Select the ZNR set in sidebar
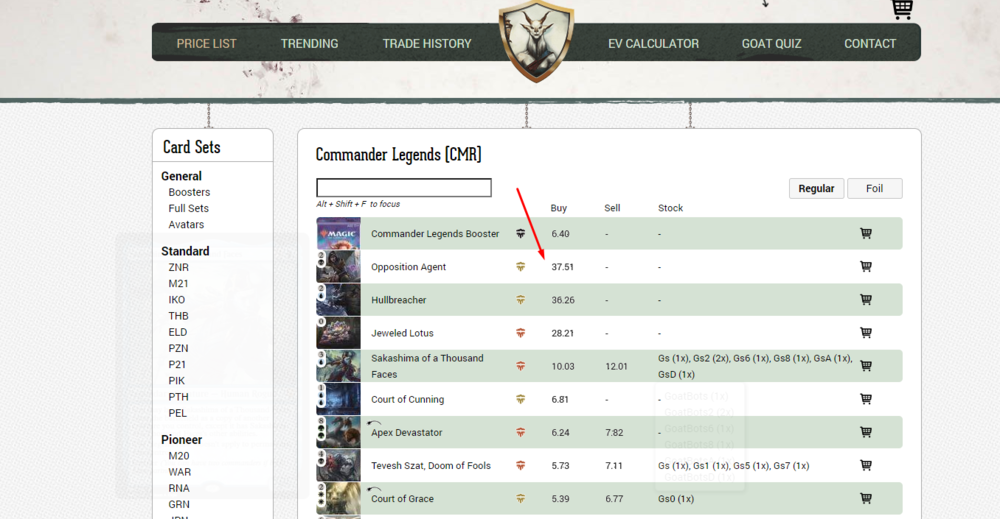1000x519 pixels. pyautogui.click(x=178, y=267)
